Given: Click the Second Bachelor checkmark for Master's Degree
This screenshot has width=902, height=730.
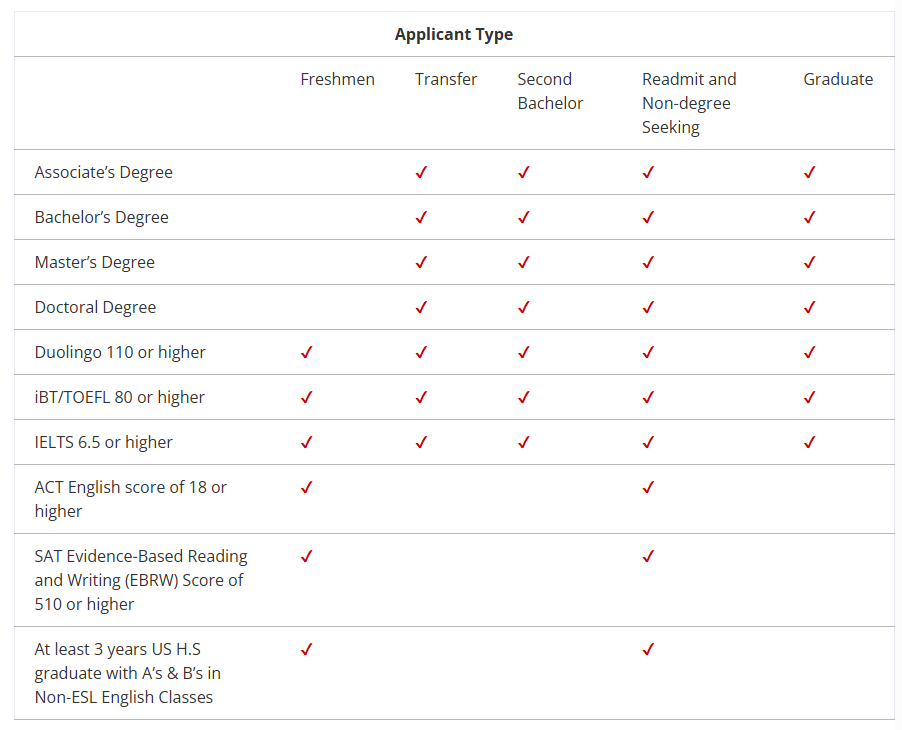Looking at the screenshot, I should pyautogui.click(x=523, y=262).
